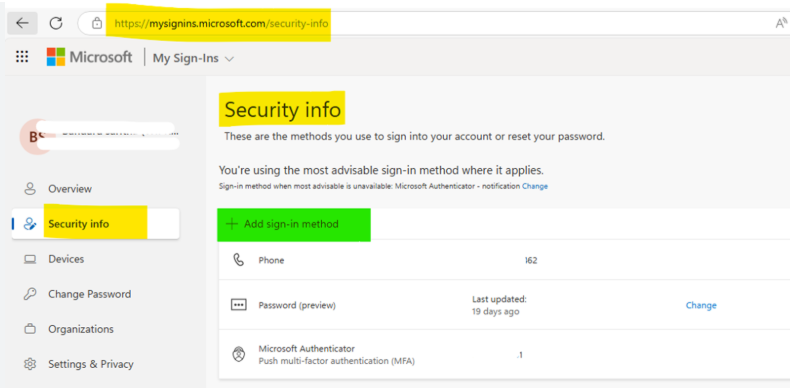The height and width of the screenshot is (388, 790).
Task: Click Add sign-in method
Action: pos(291,224)
